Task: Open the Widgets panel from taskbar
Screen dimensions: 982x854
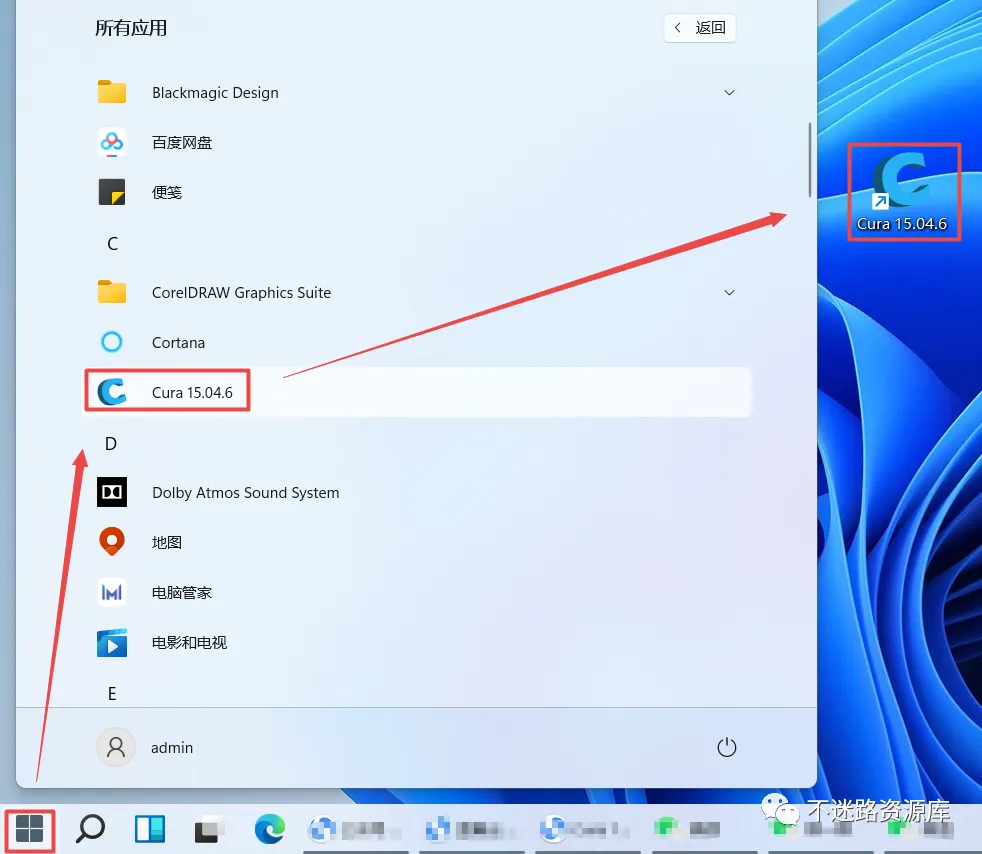Action: (150, 830)
